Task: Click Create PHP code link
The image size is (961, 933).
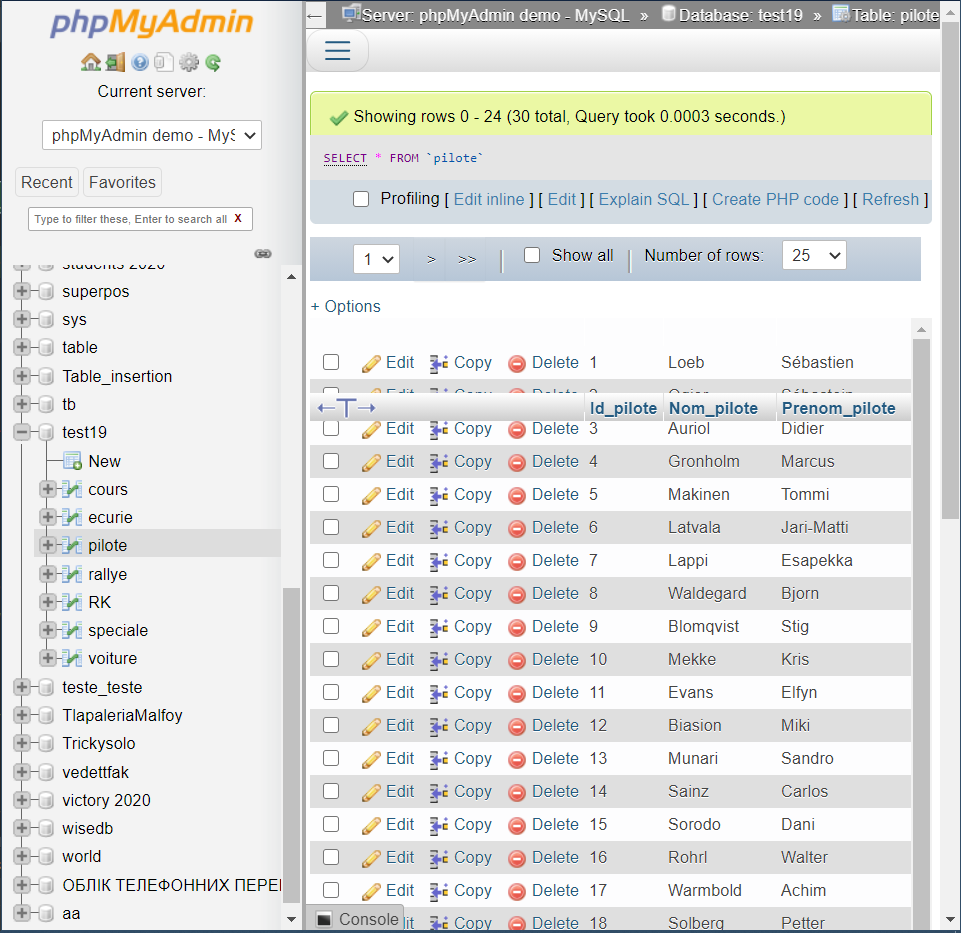Action: coord(775,199)
